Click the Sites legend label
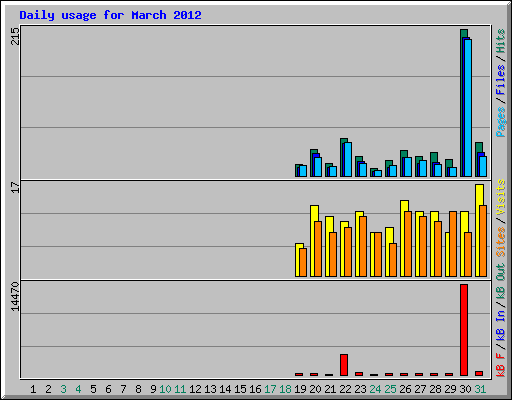The image size is (512, 400). [x=500, y=241]
